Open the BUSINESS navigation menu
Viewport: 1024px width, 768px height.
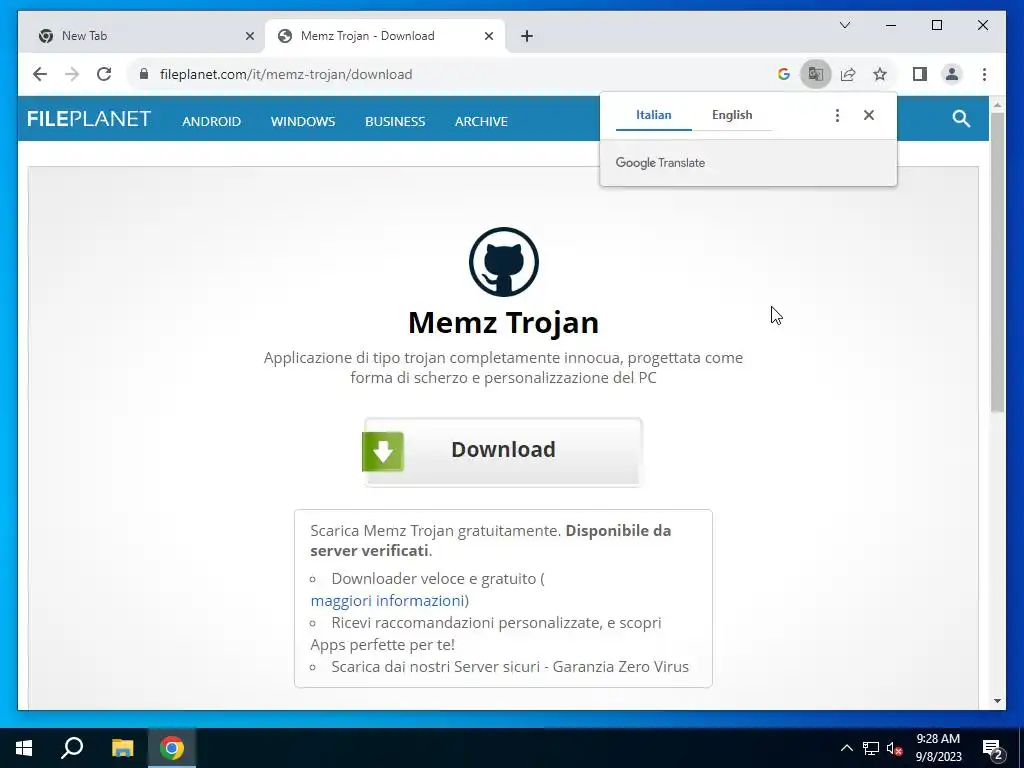click(395, 121)
